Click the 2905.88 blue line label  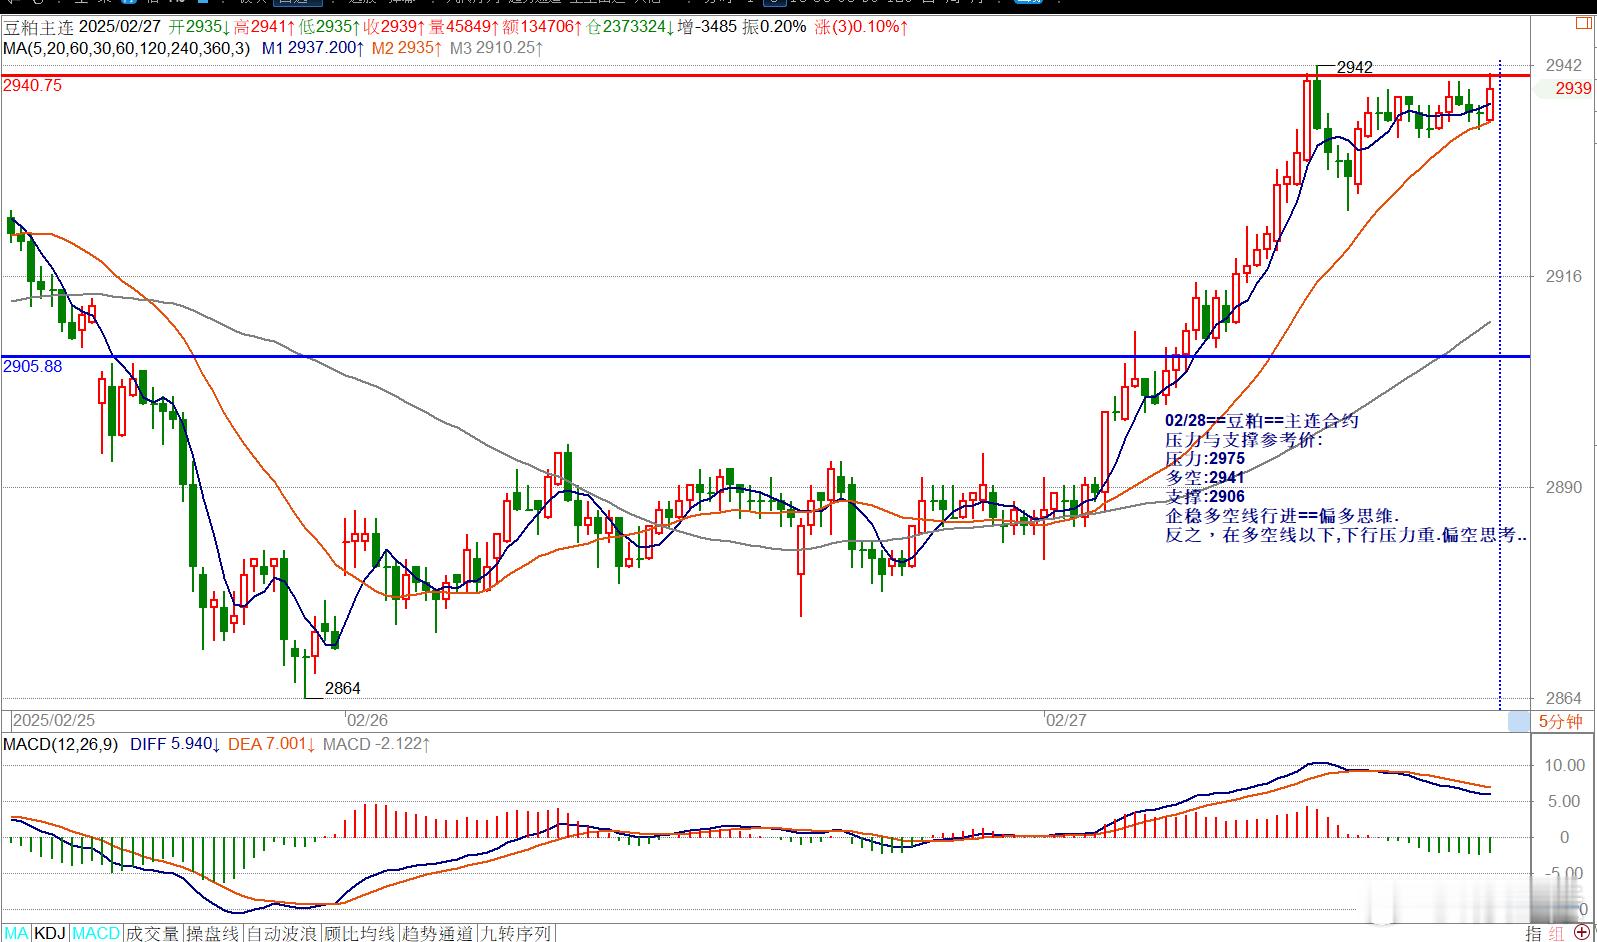click(33, 367)
